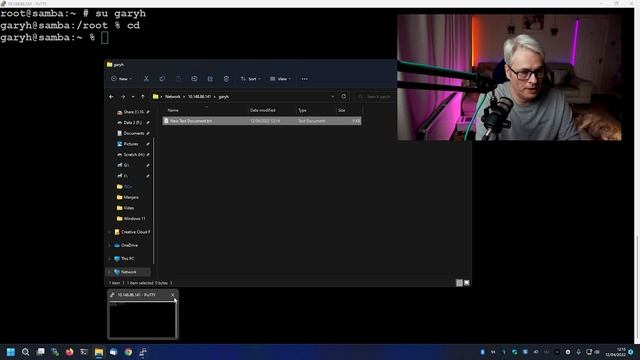This screenshot has width=640, height=360.
Task: Click the PuTTY icon on the taskbar
Action: [143, 352]
